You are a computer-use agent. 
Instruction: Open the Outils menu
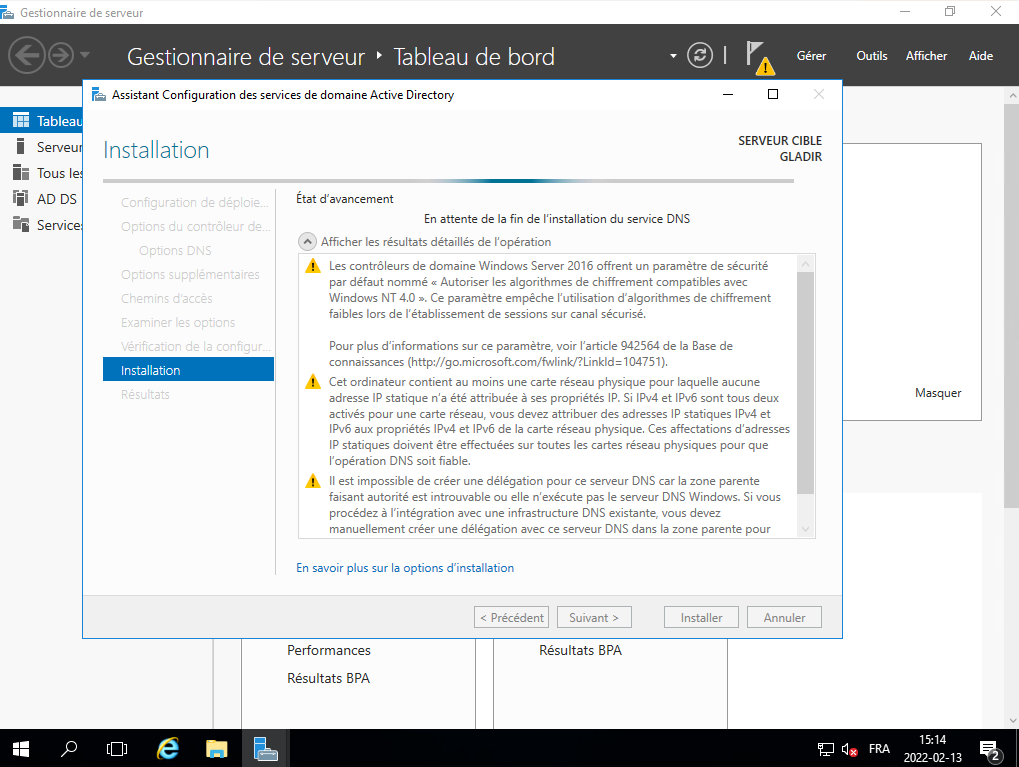871,56
